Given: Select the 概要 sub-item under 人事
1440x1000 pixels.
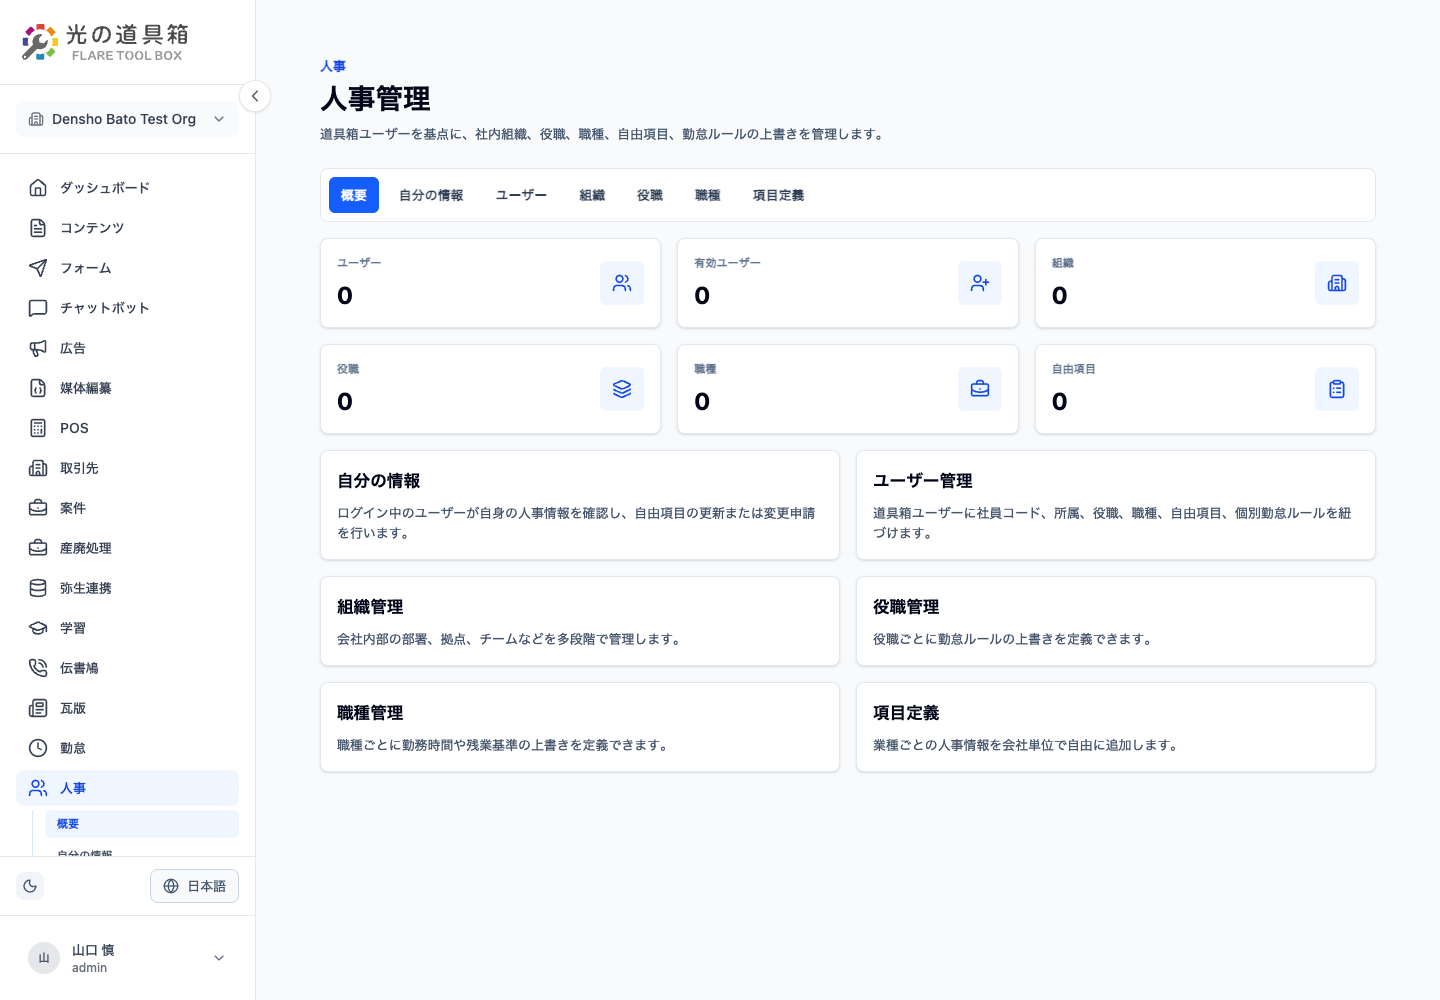Looking at the screenshot, I should point(142,824).
